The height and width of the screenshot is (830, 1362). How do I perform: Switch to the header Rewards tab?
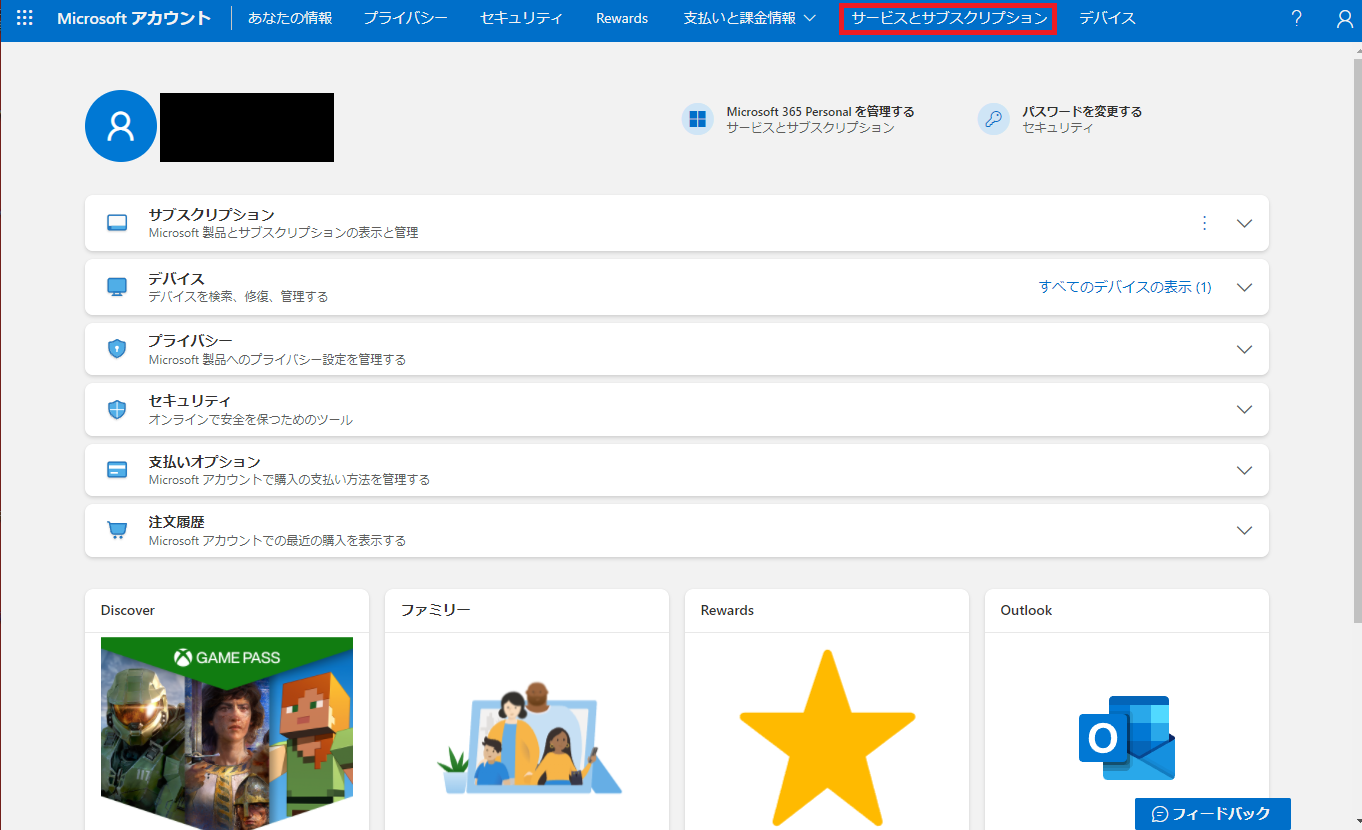[622, 18]
